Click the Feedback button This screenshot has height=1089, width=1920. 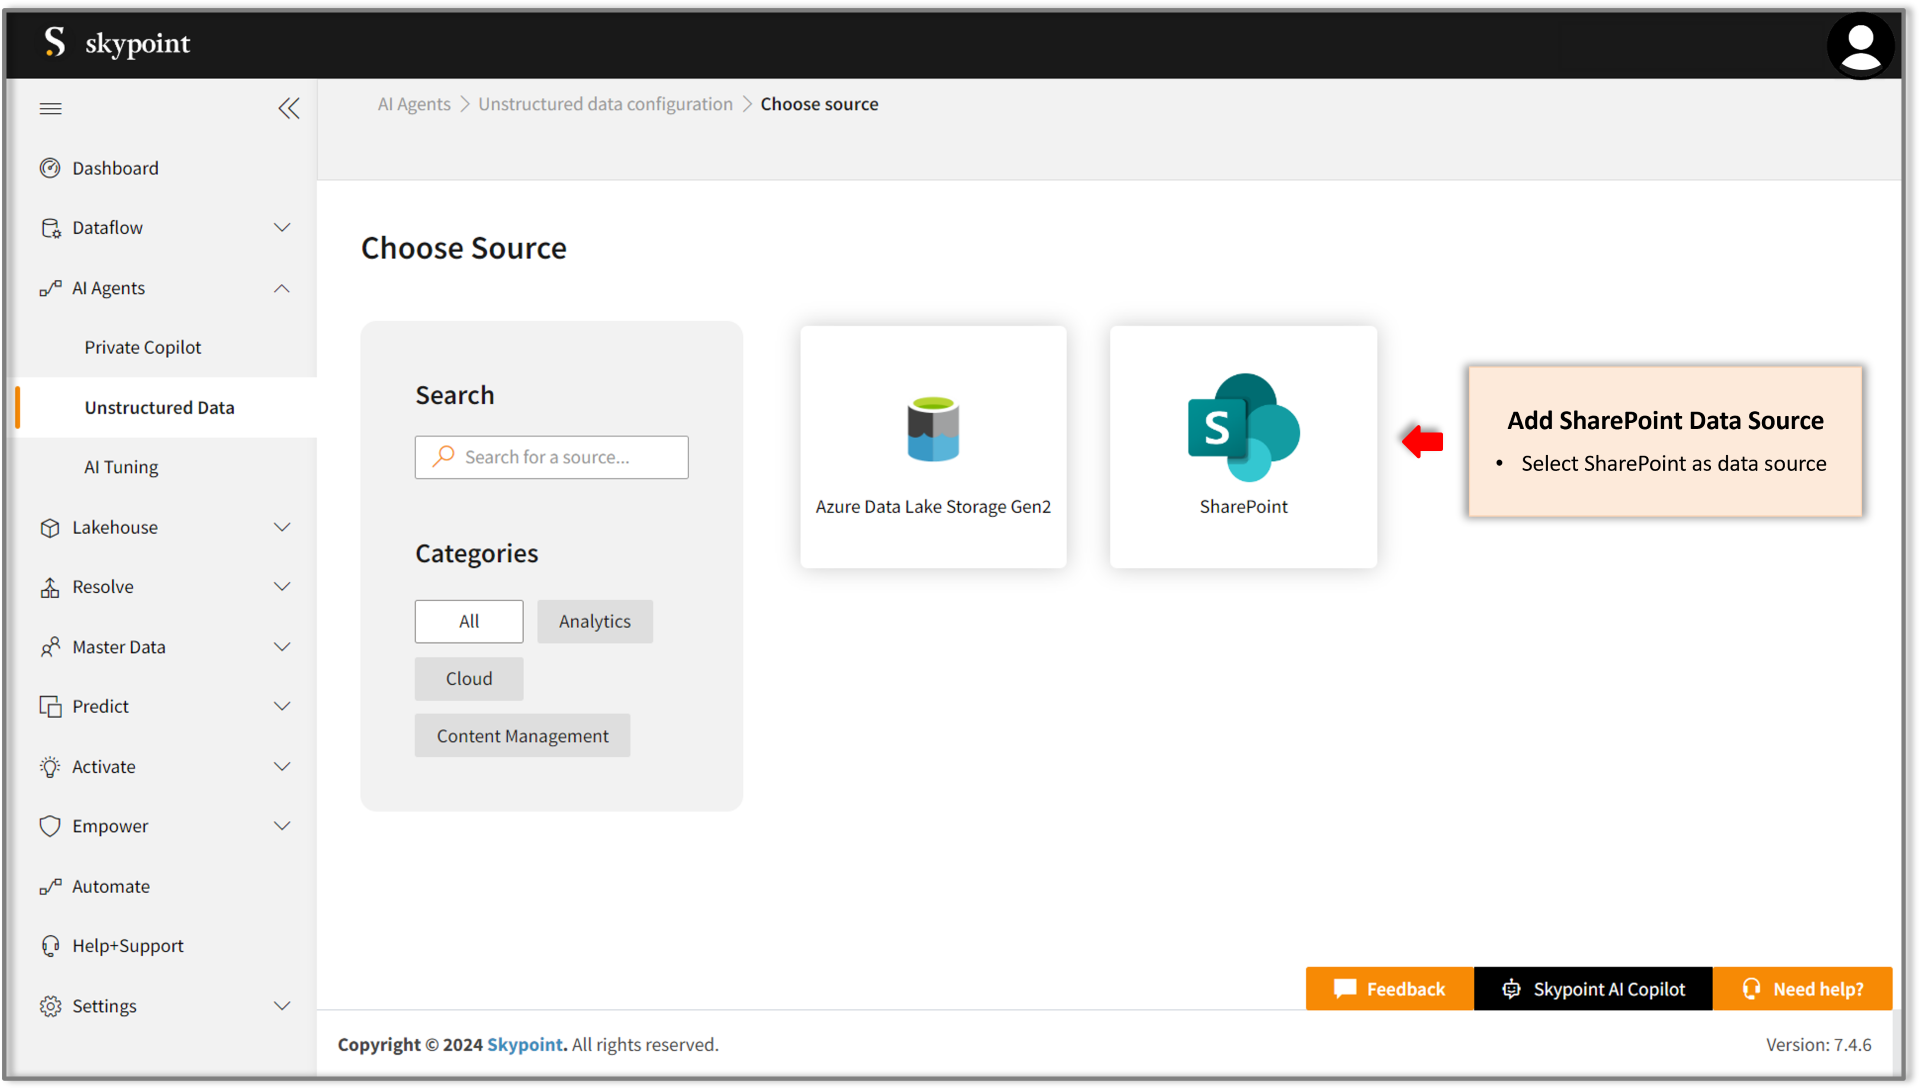click(x=1389, y=988)
